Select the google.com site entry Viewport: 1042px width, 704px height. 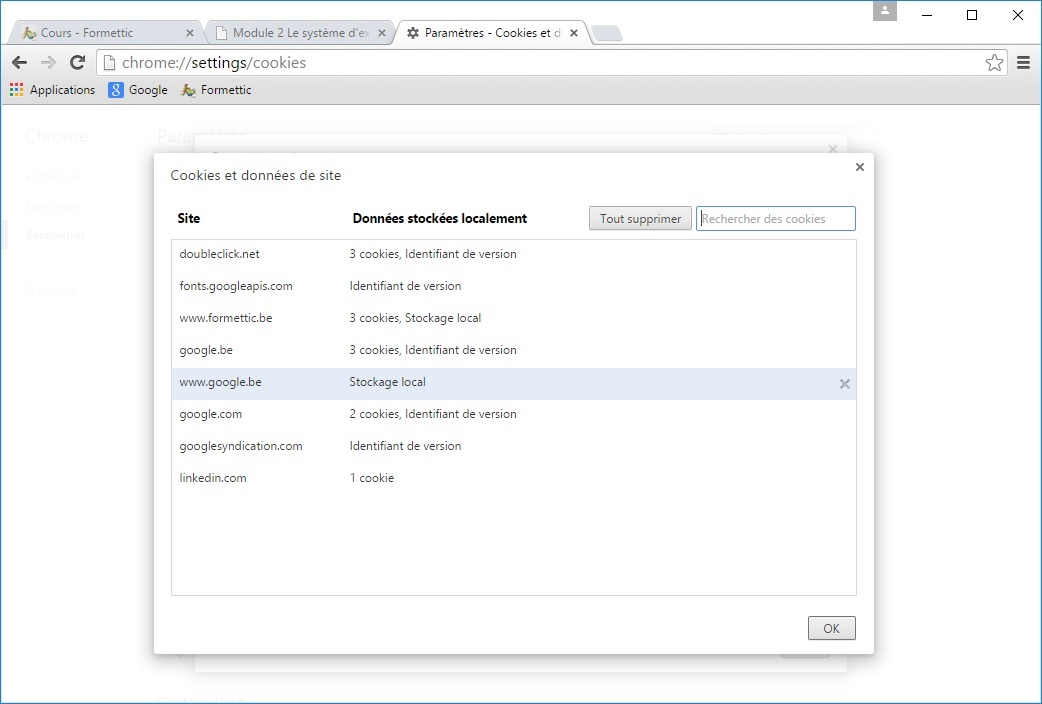(514, 414)
